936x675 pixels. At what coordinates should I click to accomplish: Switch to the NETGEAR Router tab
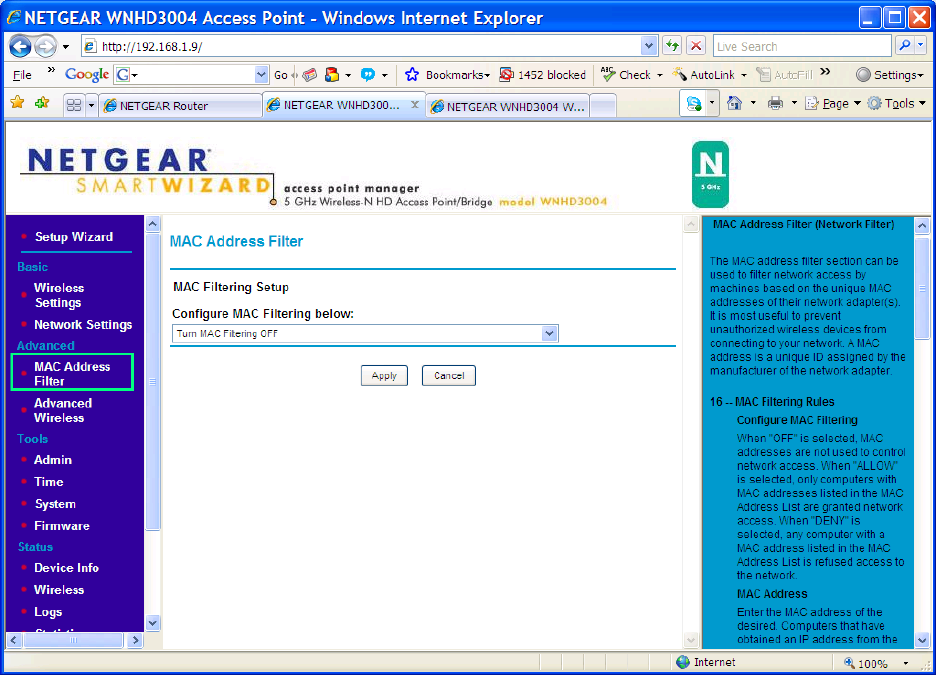[181, 106]
